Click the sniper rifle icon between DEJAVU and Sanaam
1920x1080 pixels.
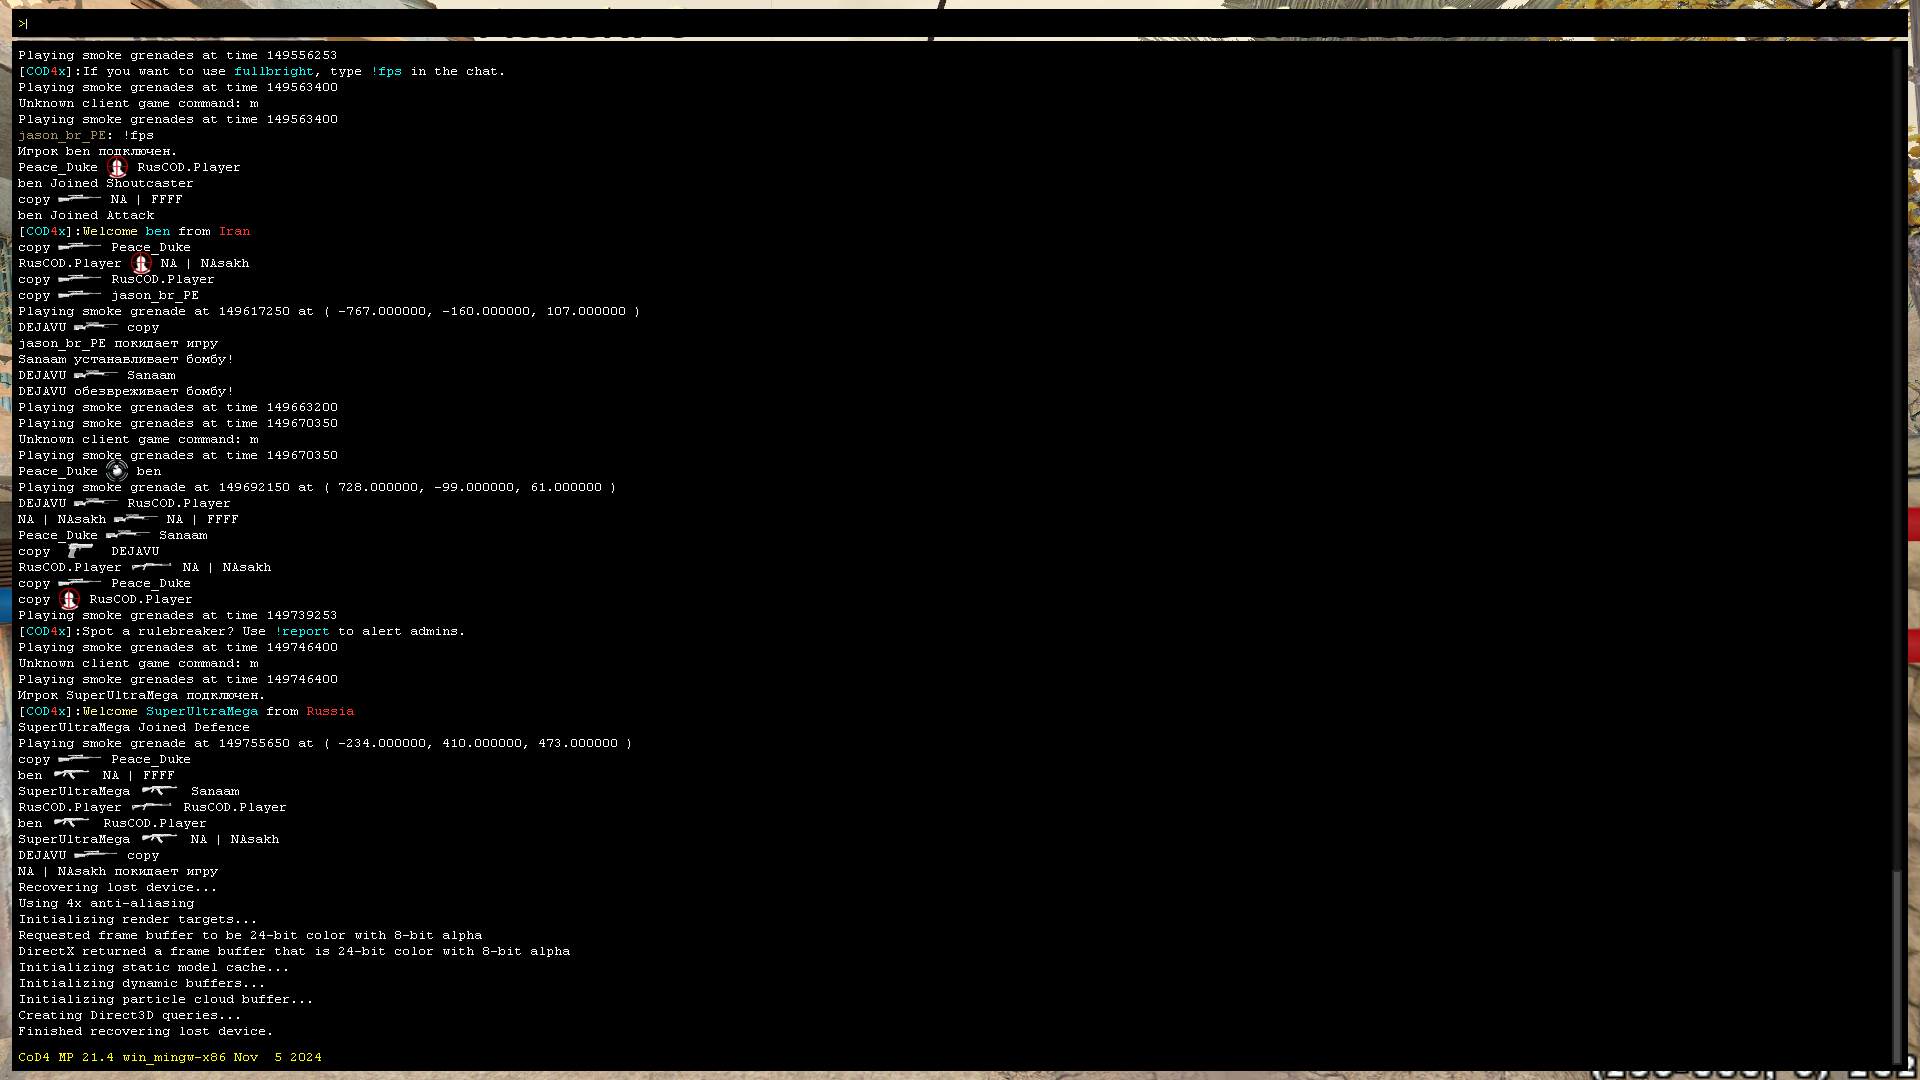point(96,374)
